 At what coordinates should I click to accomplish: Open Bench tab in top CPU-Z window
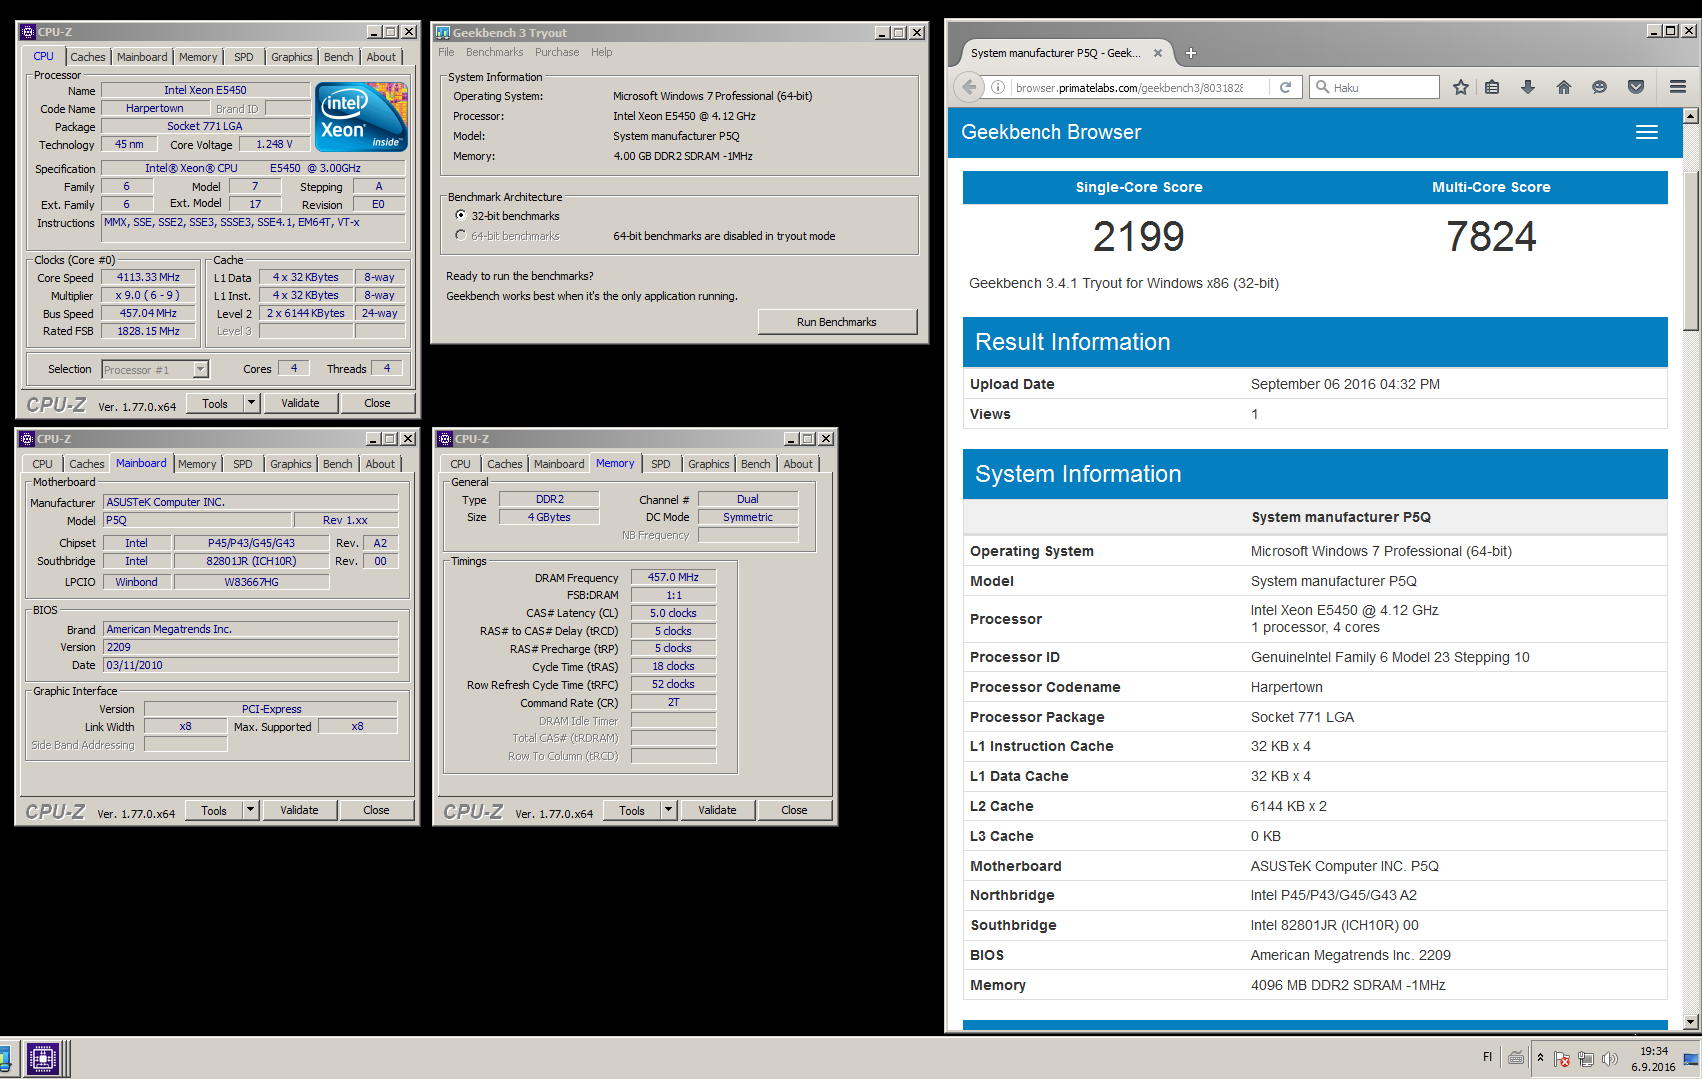[x=338, y=57]
